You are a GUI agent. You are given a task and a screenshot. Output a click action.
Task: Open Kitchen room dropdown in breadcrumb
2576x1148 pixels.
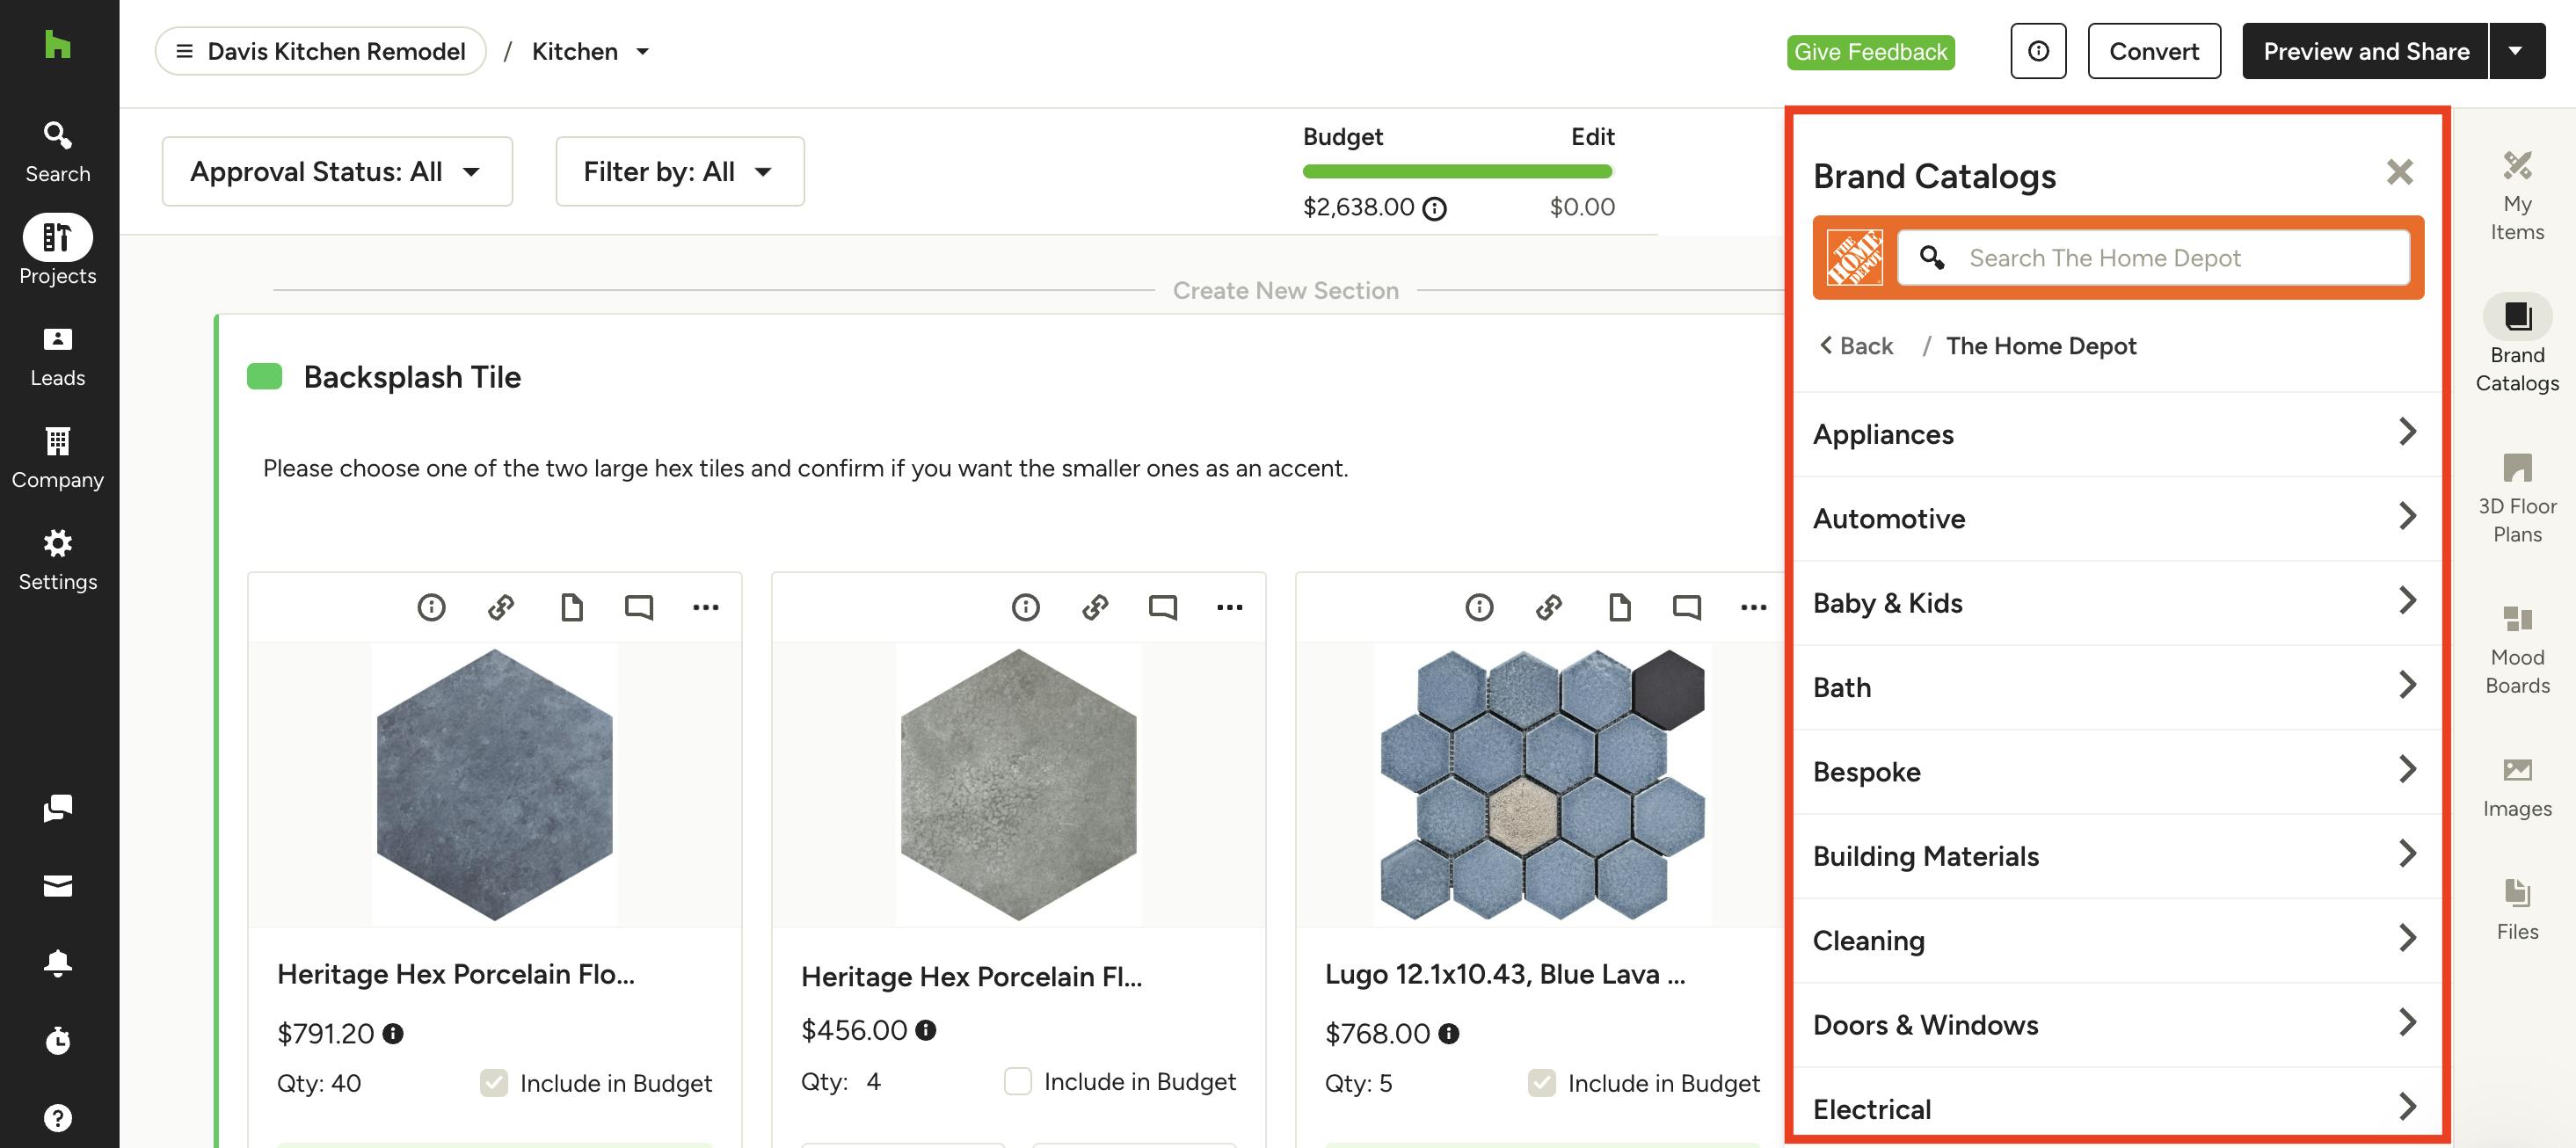[591, 51]
